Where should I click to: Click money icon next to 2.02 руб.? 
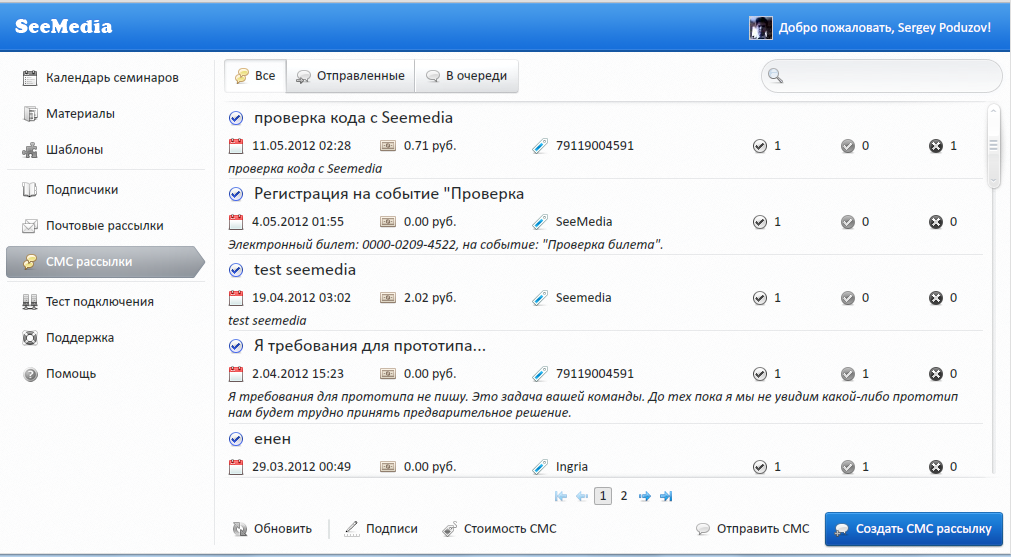point(388,298)
